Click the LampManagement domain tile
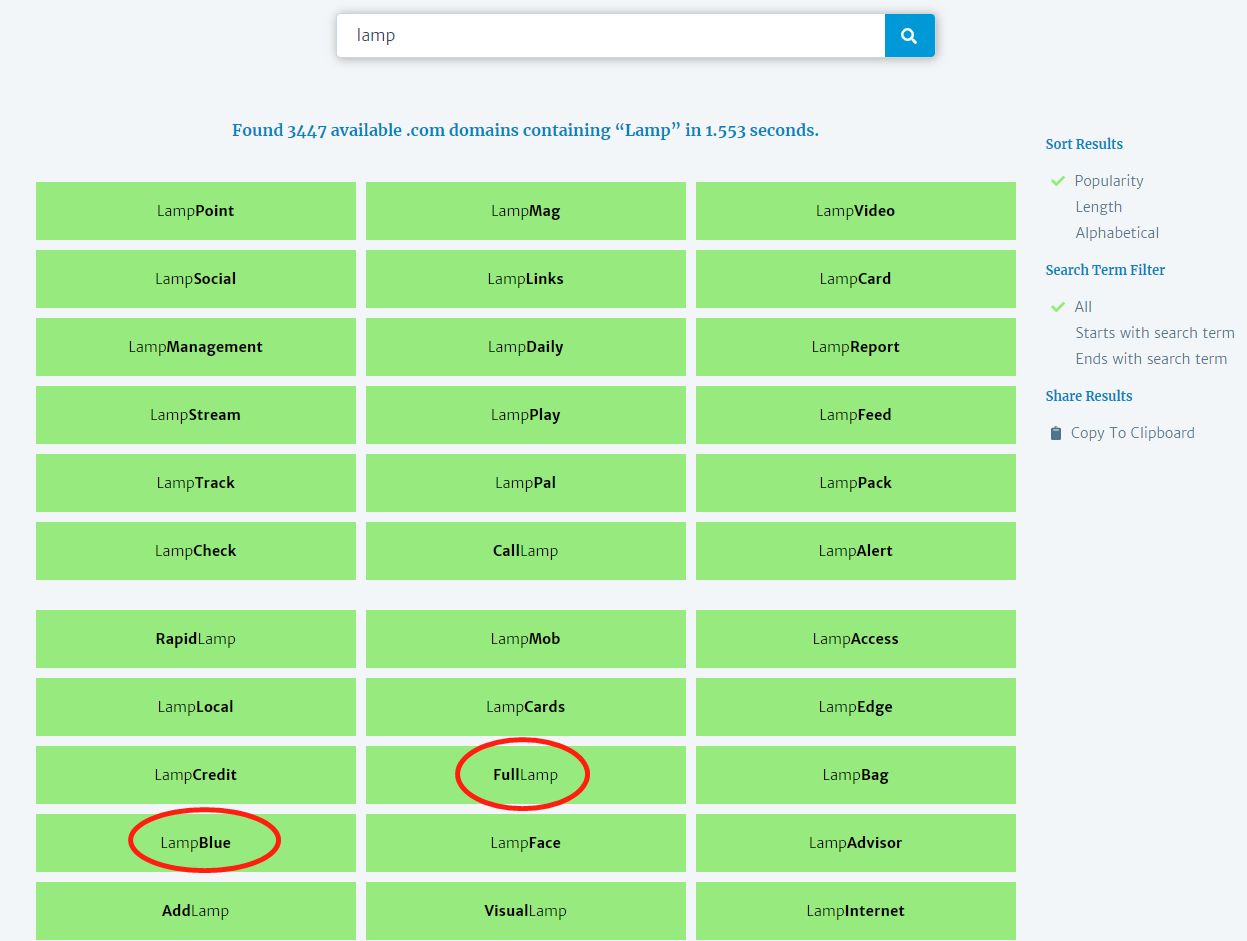The width and height of the screenshot is (1247, 941). (x=196, y=347)
